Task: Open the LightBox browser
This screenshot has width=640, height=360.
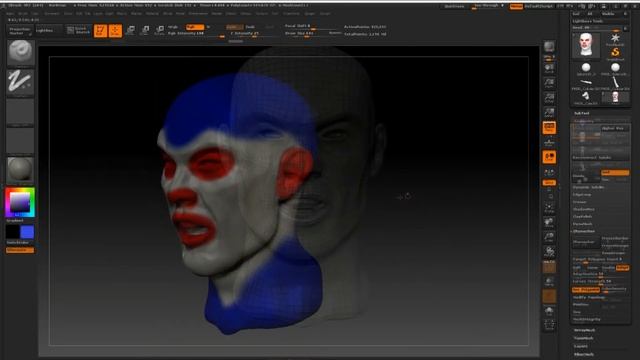Action: click(48, 31)
